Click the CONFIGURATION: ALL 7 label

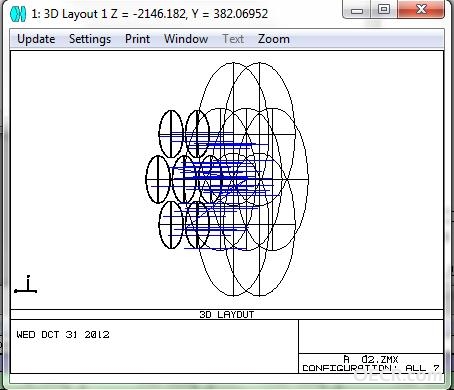(x=371, y=368)
